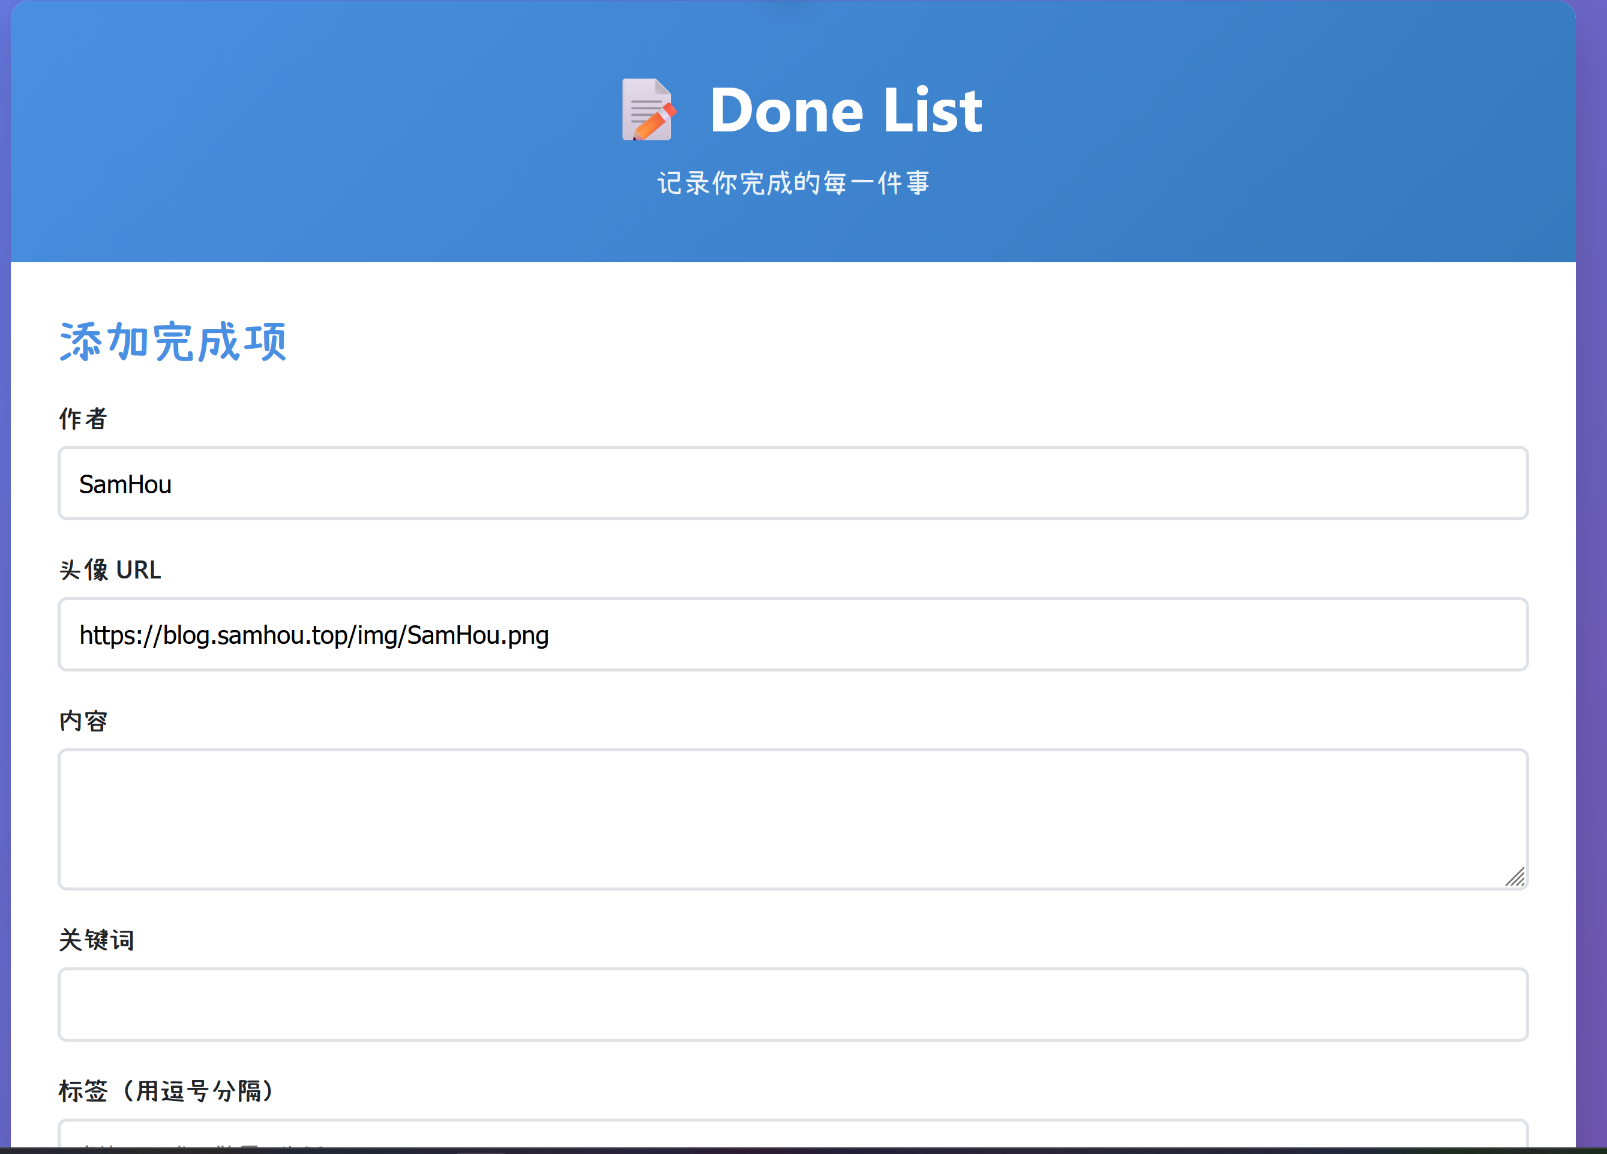Viewport: 1607px width, 1154px height.
Task: Click the 内容 field label
Action: pyautogui.click(x=84, y=721)
